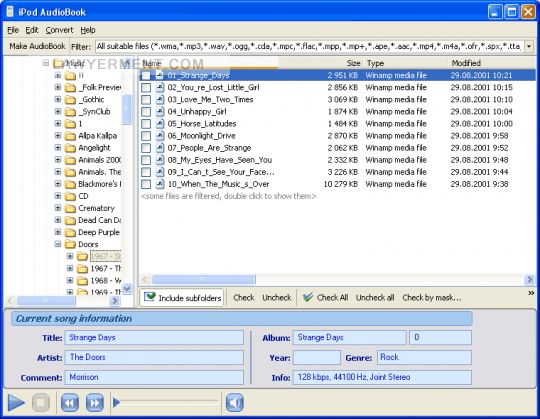Tick the checkbox for 02_You_re_Lost_Little_Girl

146,87
